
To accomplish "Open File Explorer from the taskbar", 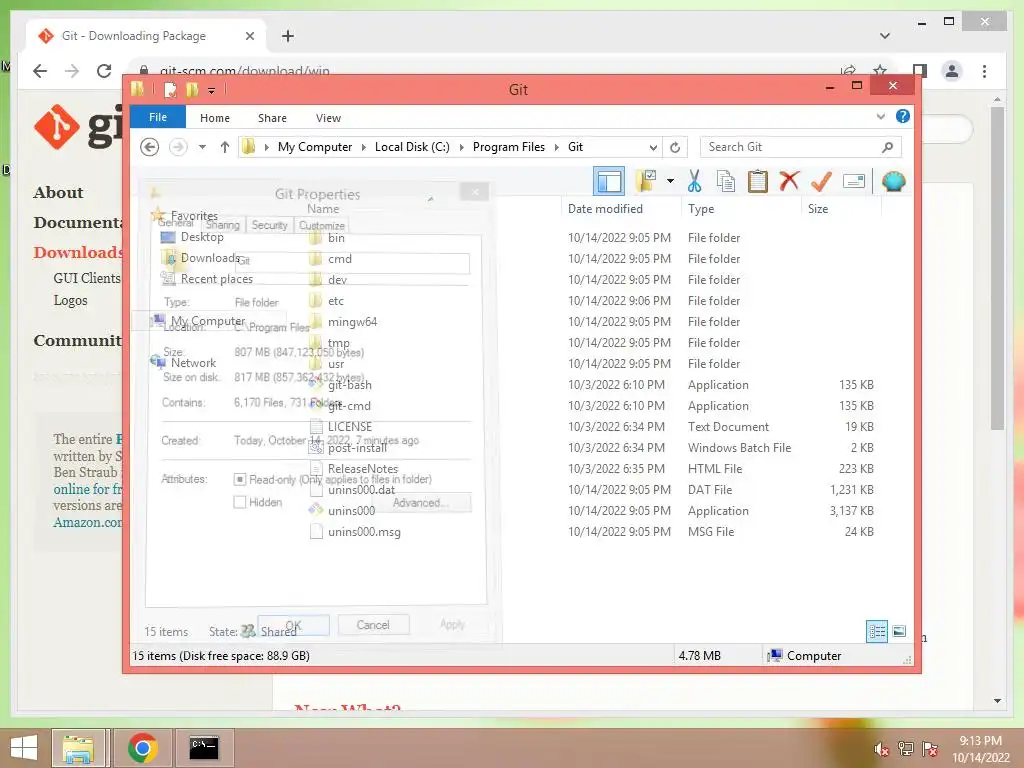I will (x=78, y=748).
